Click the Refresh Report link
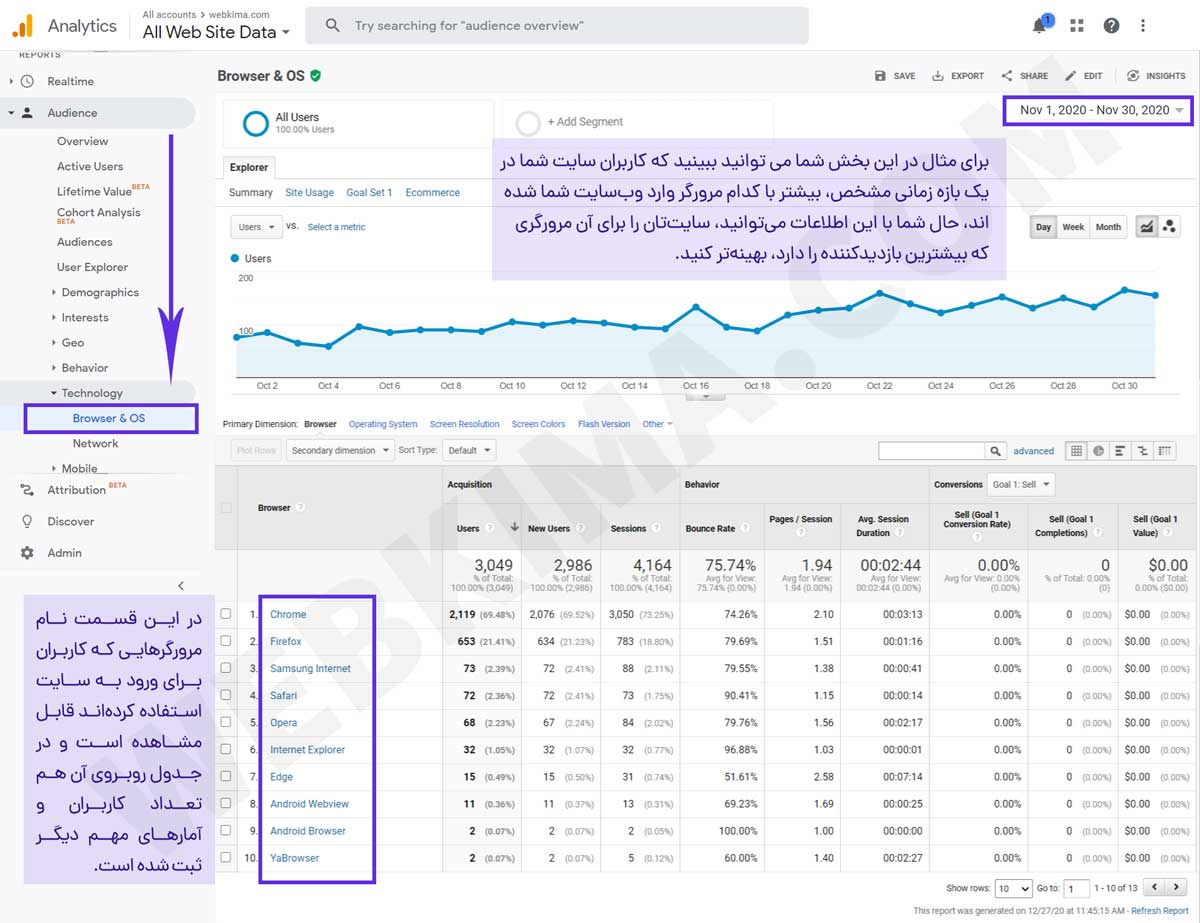1200x923 pixels. 1160,911
